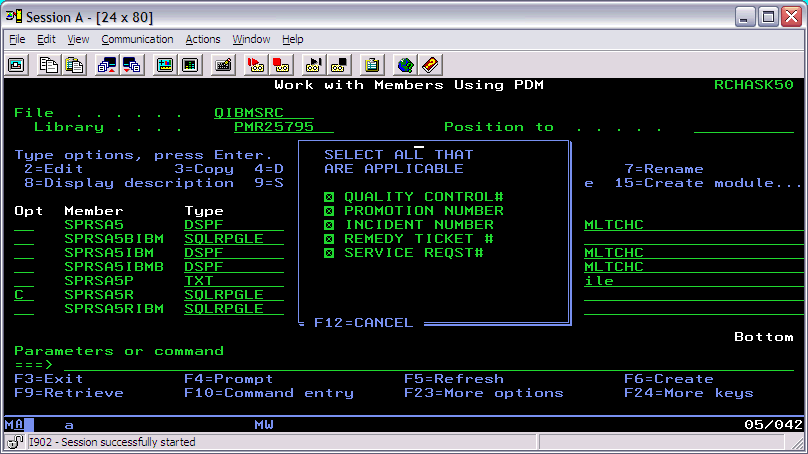Image resolution: width=808 pixels, height=454 pixels.
Task: Click the Send File to Host icon
Action: click(107, 65)
